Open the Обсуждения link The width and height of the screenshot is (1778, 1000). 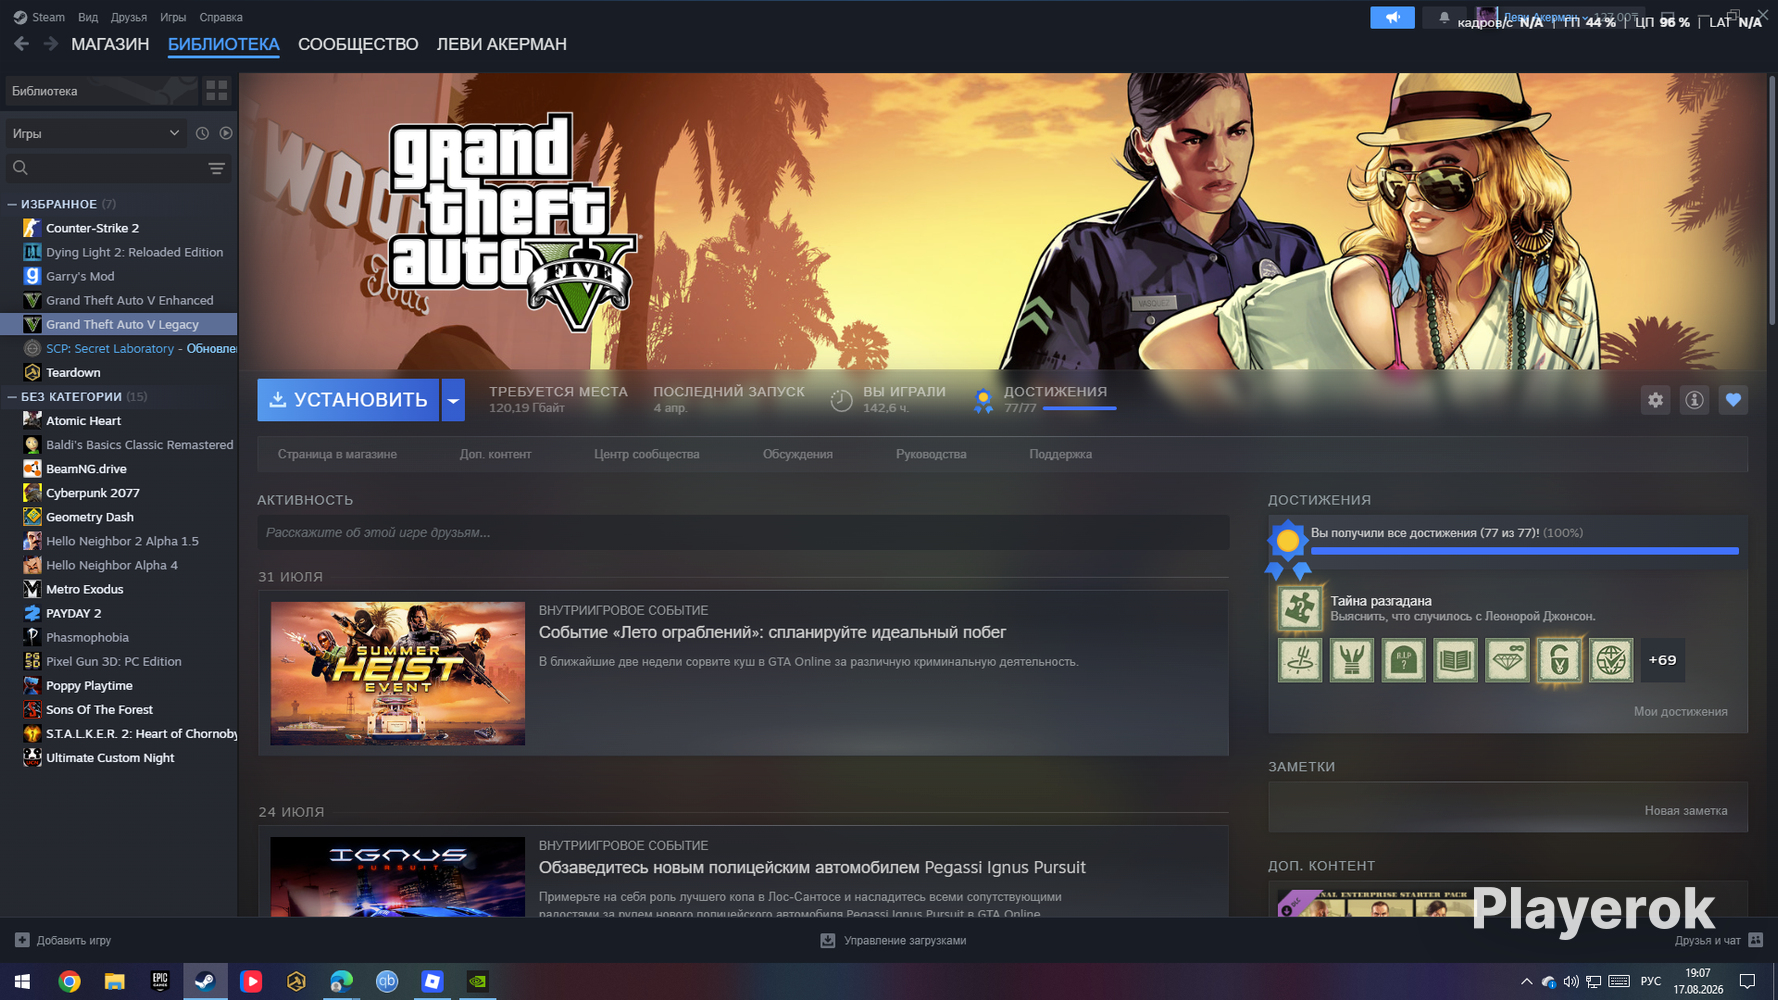click(798, 454)
